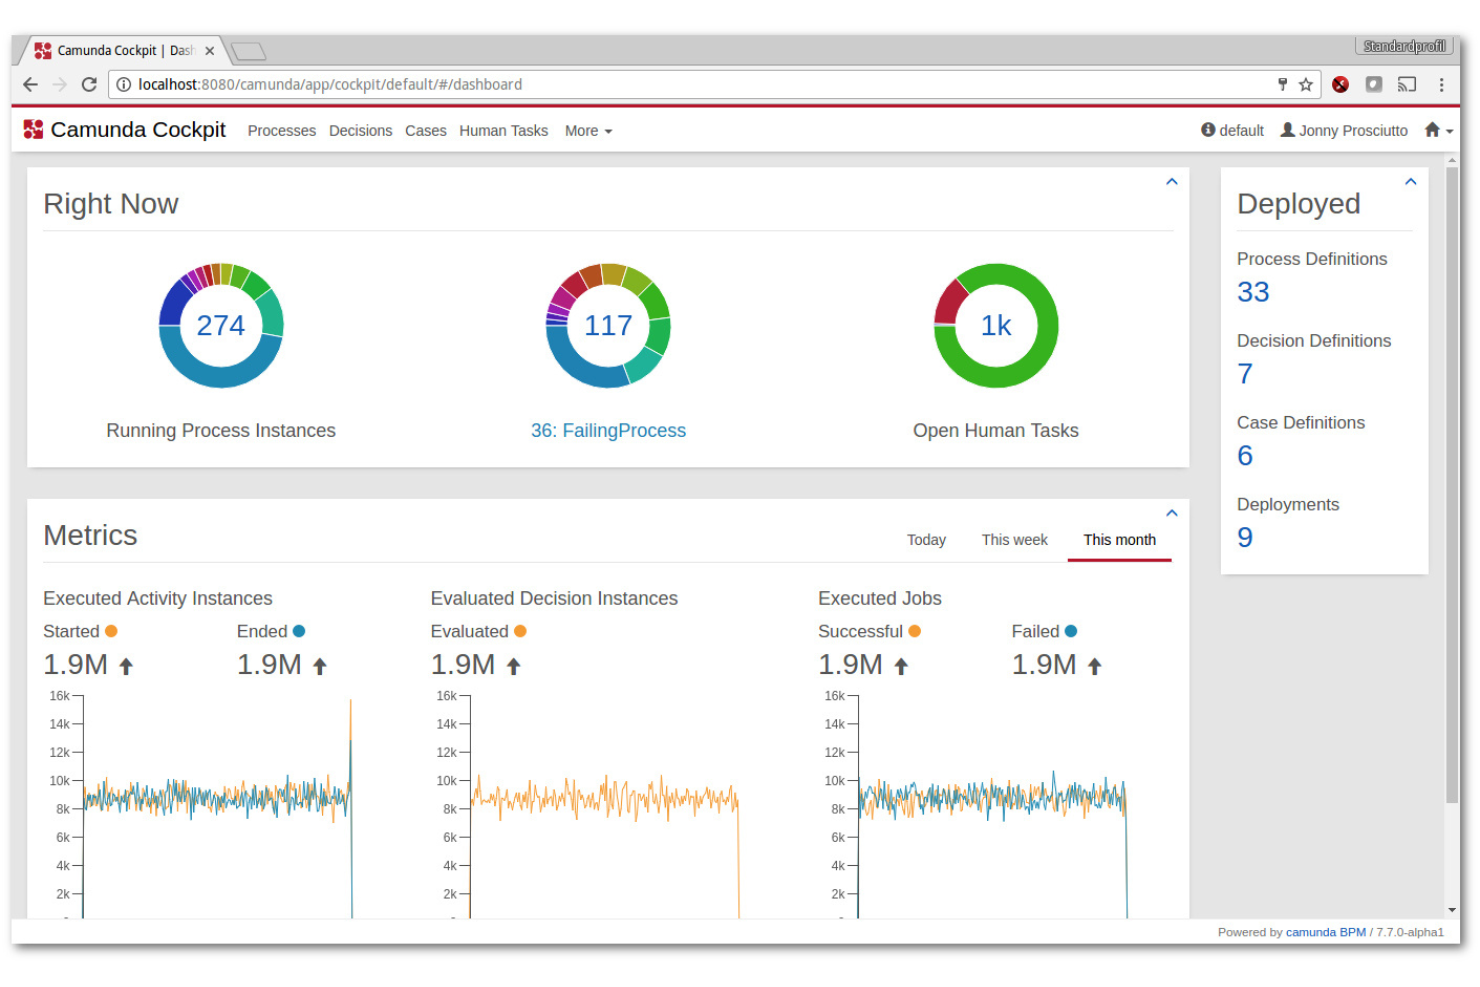The image size is (1480, 987).
Task: Click the site info icon in address bar
Action: pyautogui.click(x=123, y=85)
